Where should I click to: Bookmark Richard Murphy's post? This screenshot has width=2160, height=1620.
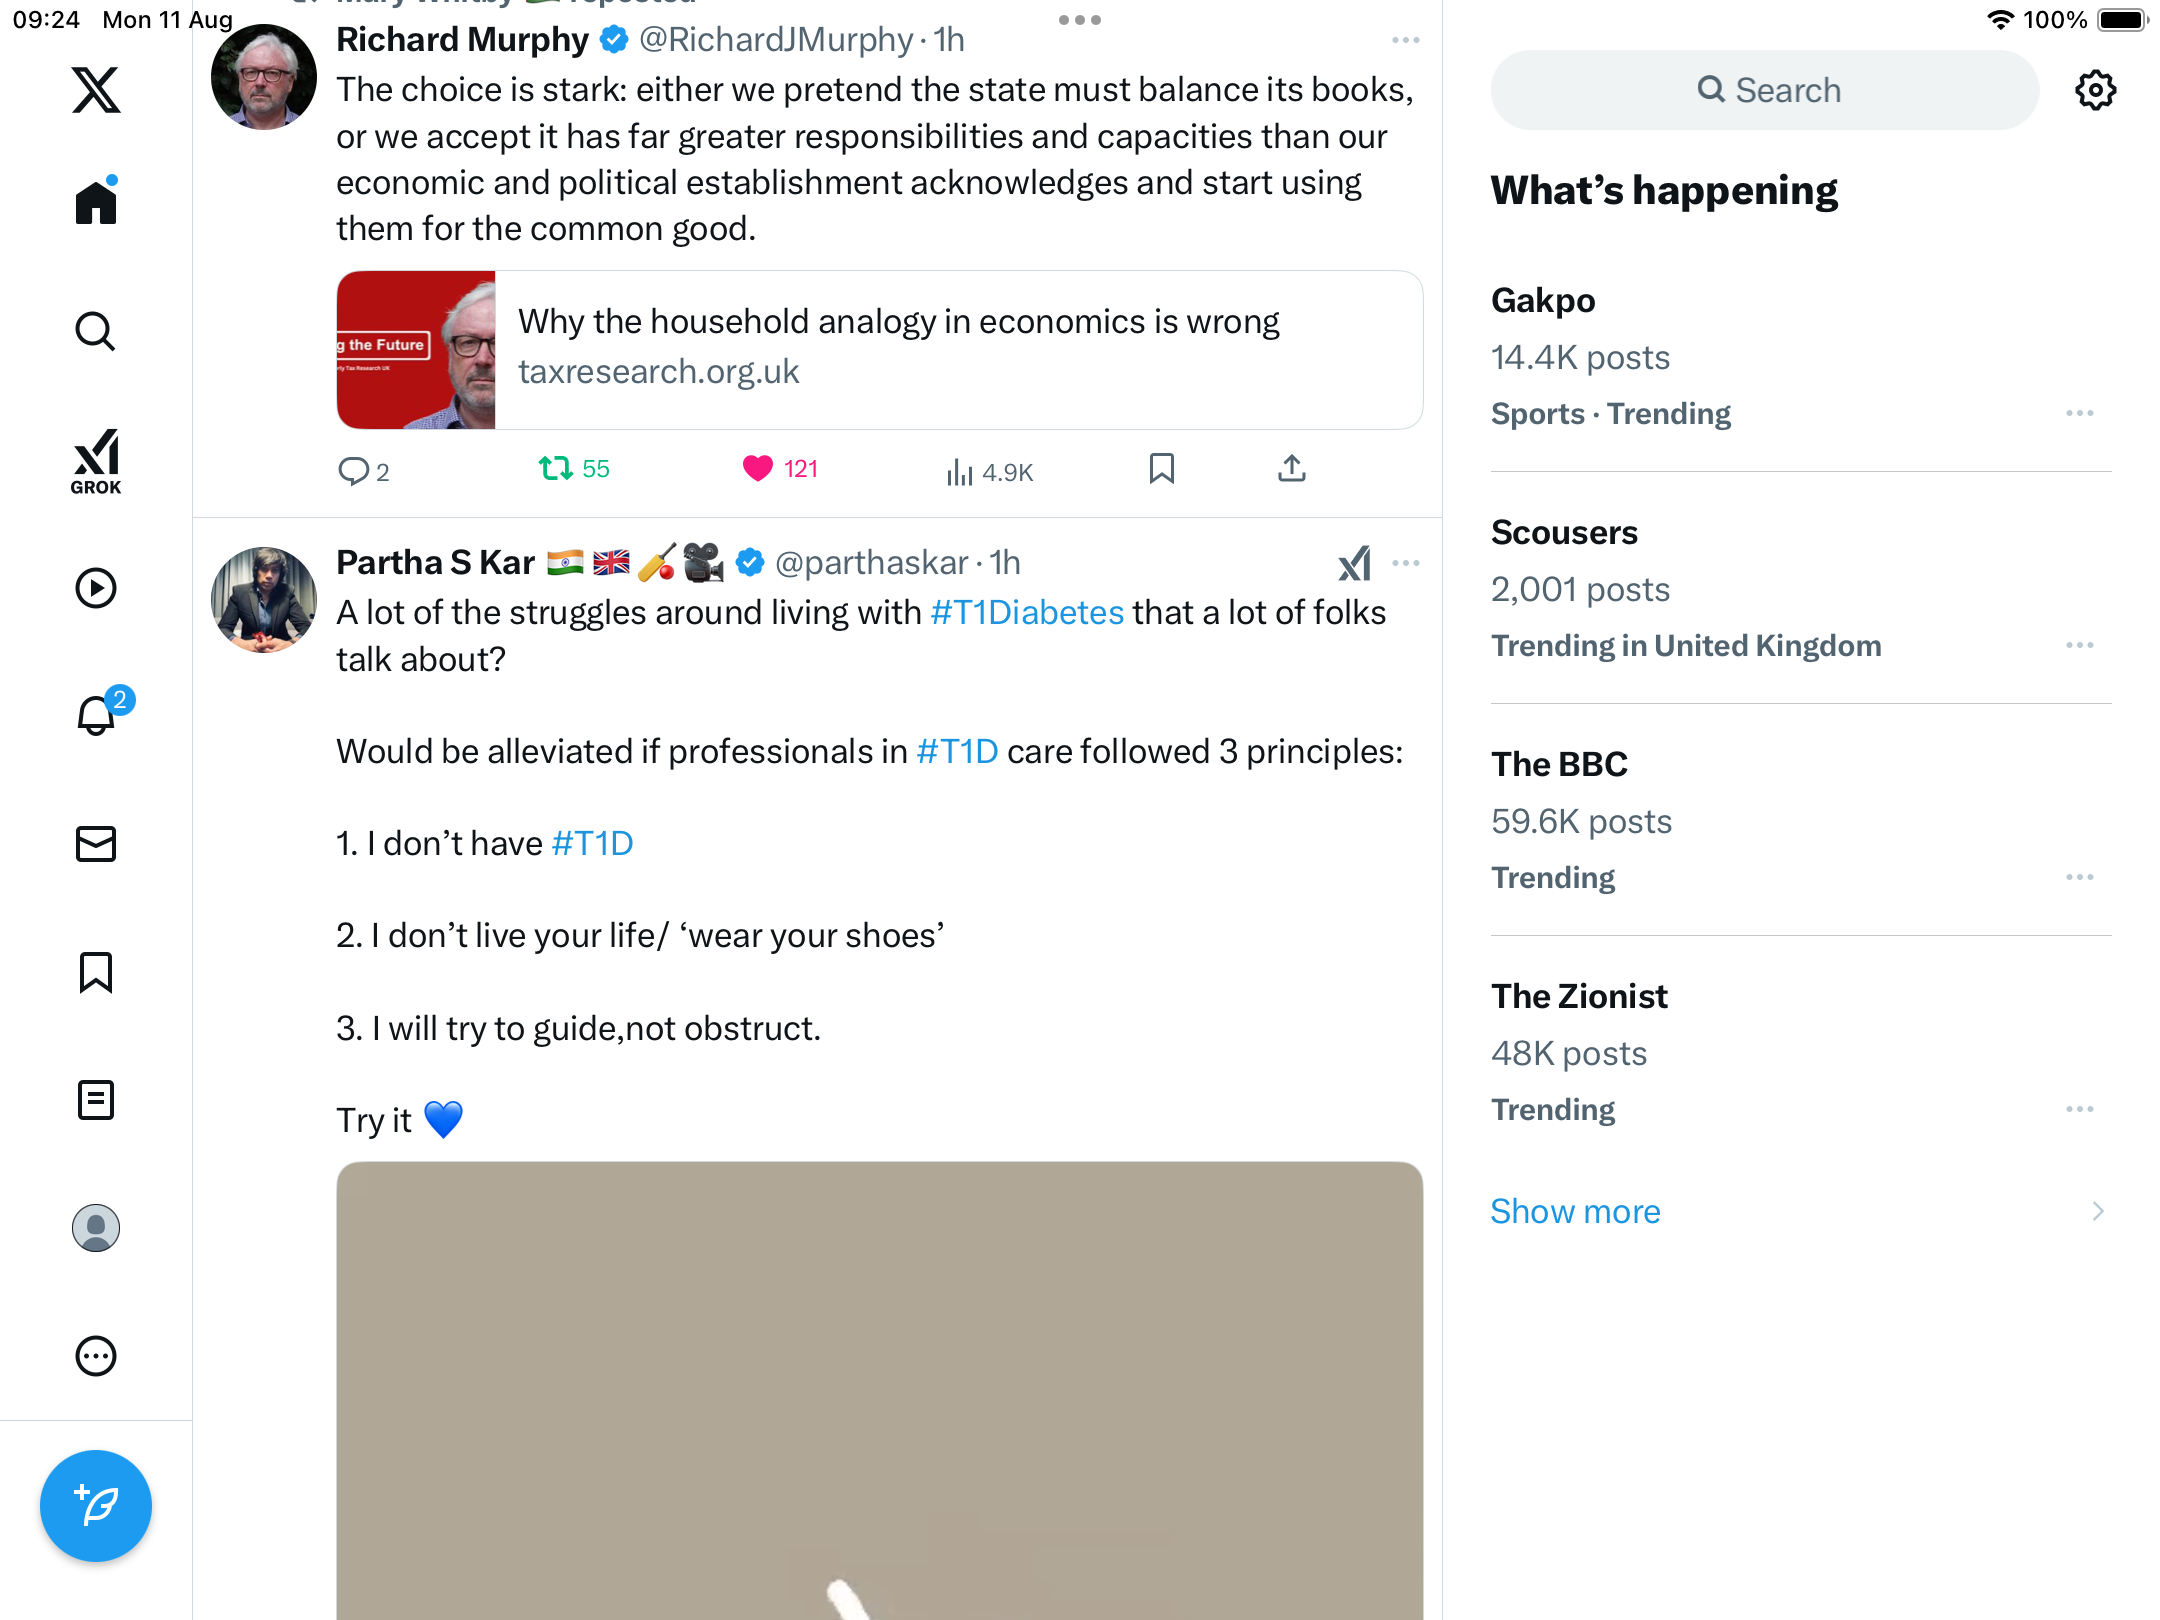1161,469
